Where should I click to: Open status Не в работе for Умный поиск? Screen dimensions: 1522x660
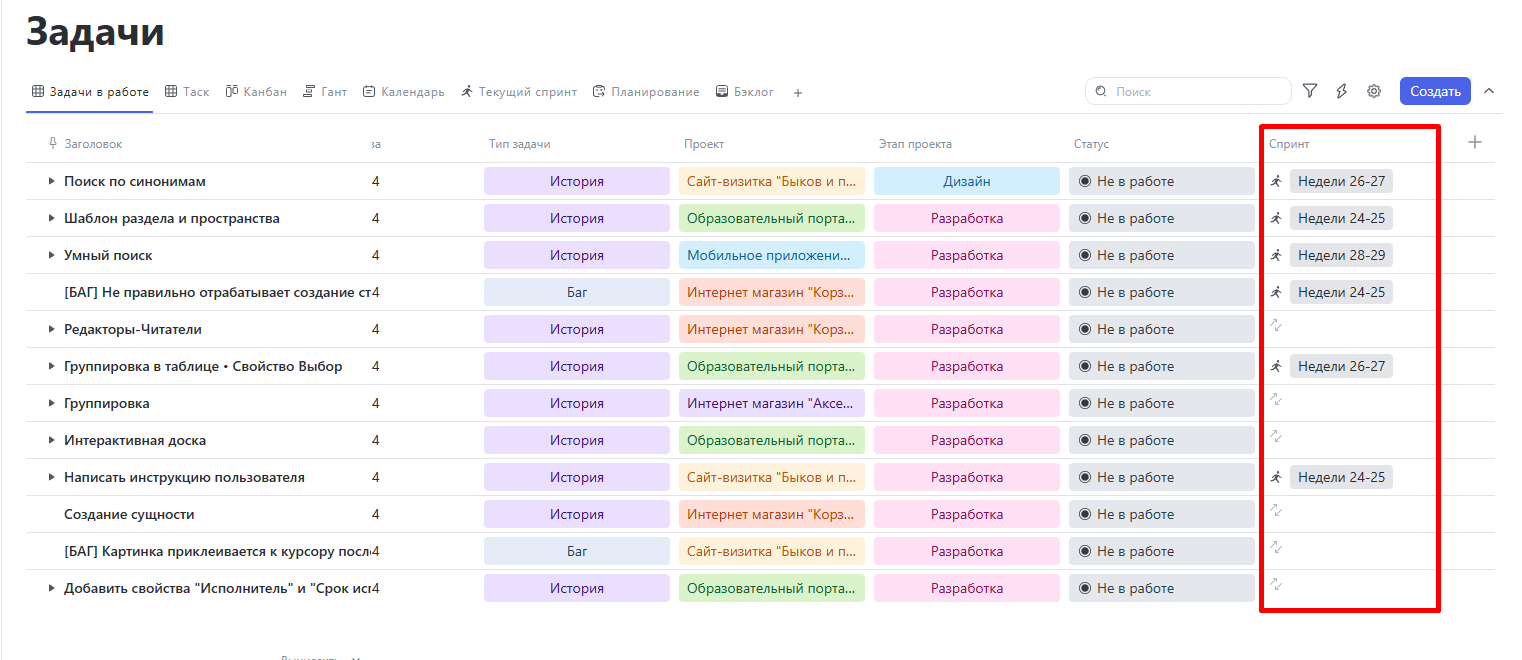click(1161, 255)
